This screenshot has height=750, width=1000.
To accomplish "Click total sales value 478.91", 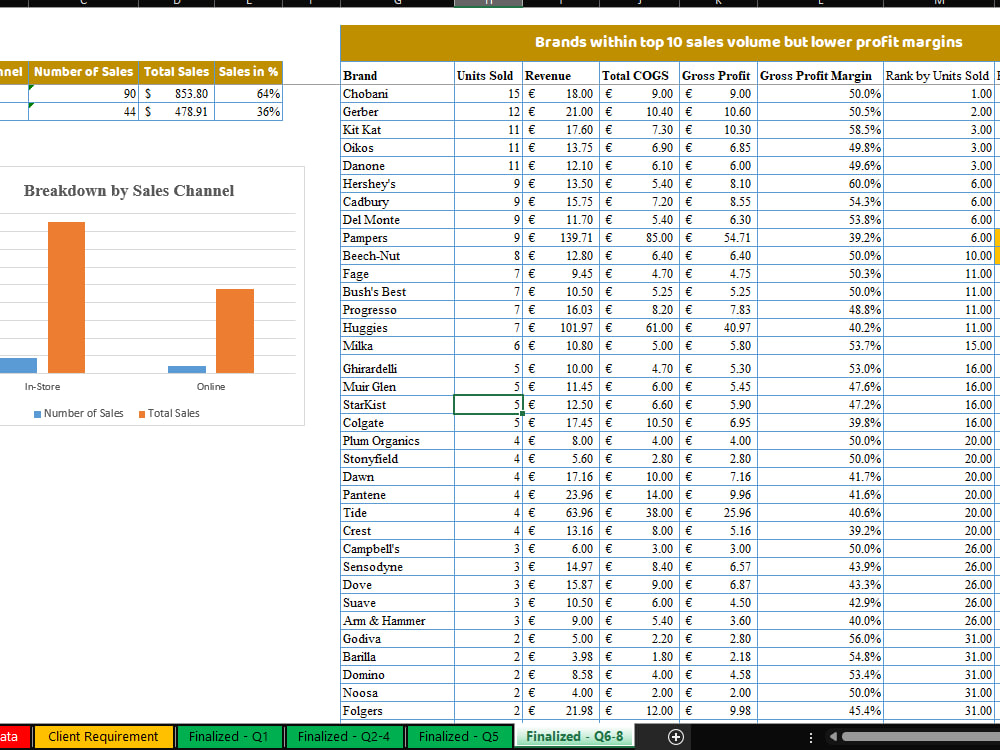I will pos(177,112).
